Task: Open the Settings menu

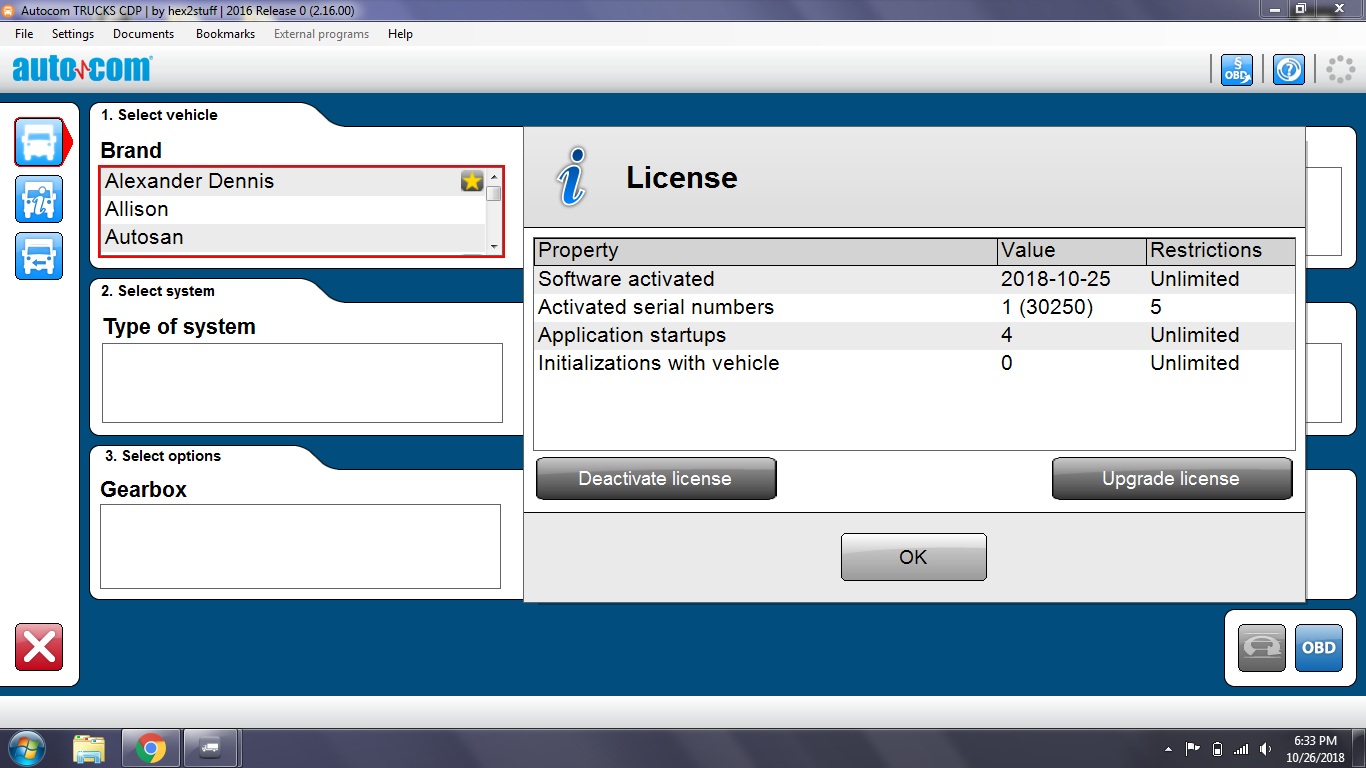Action: pyautogui.click(x=73, y=34)
